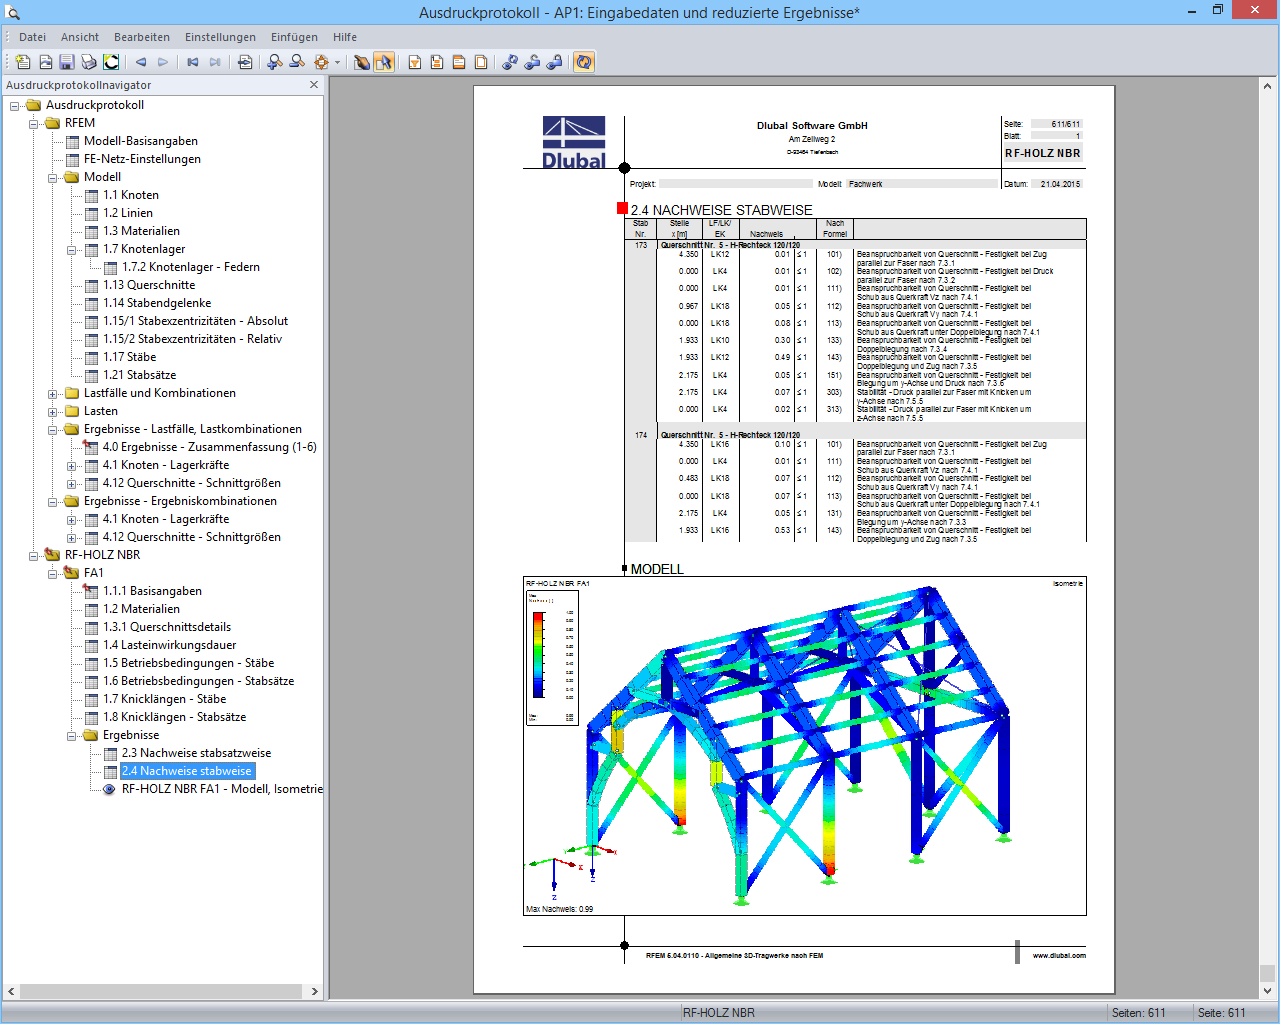The width and height of the screenshot is (1280, 1024).
Task: Collapse the Ausdruckprotokoll root node
Action: coord(15,105)
